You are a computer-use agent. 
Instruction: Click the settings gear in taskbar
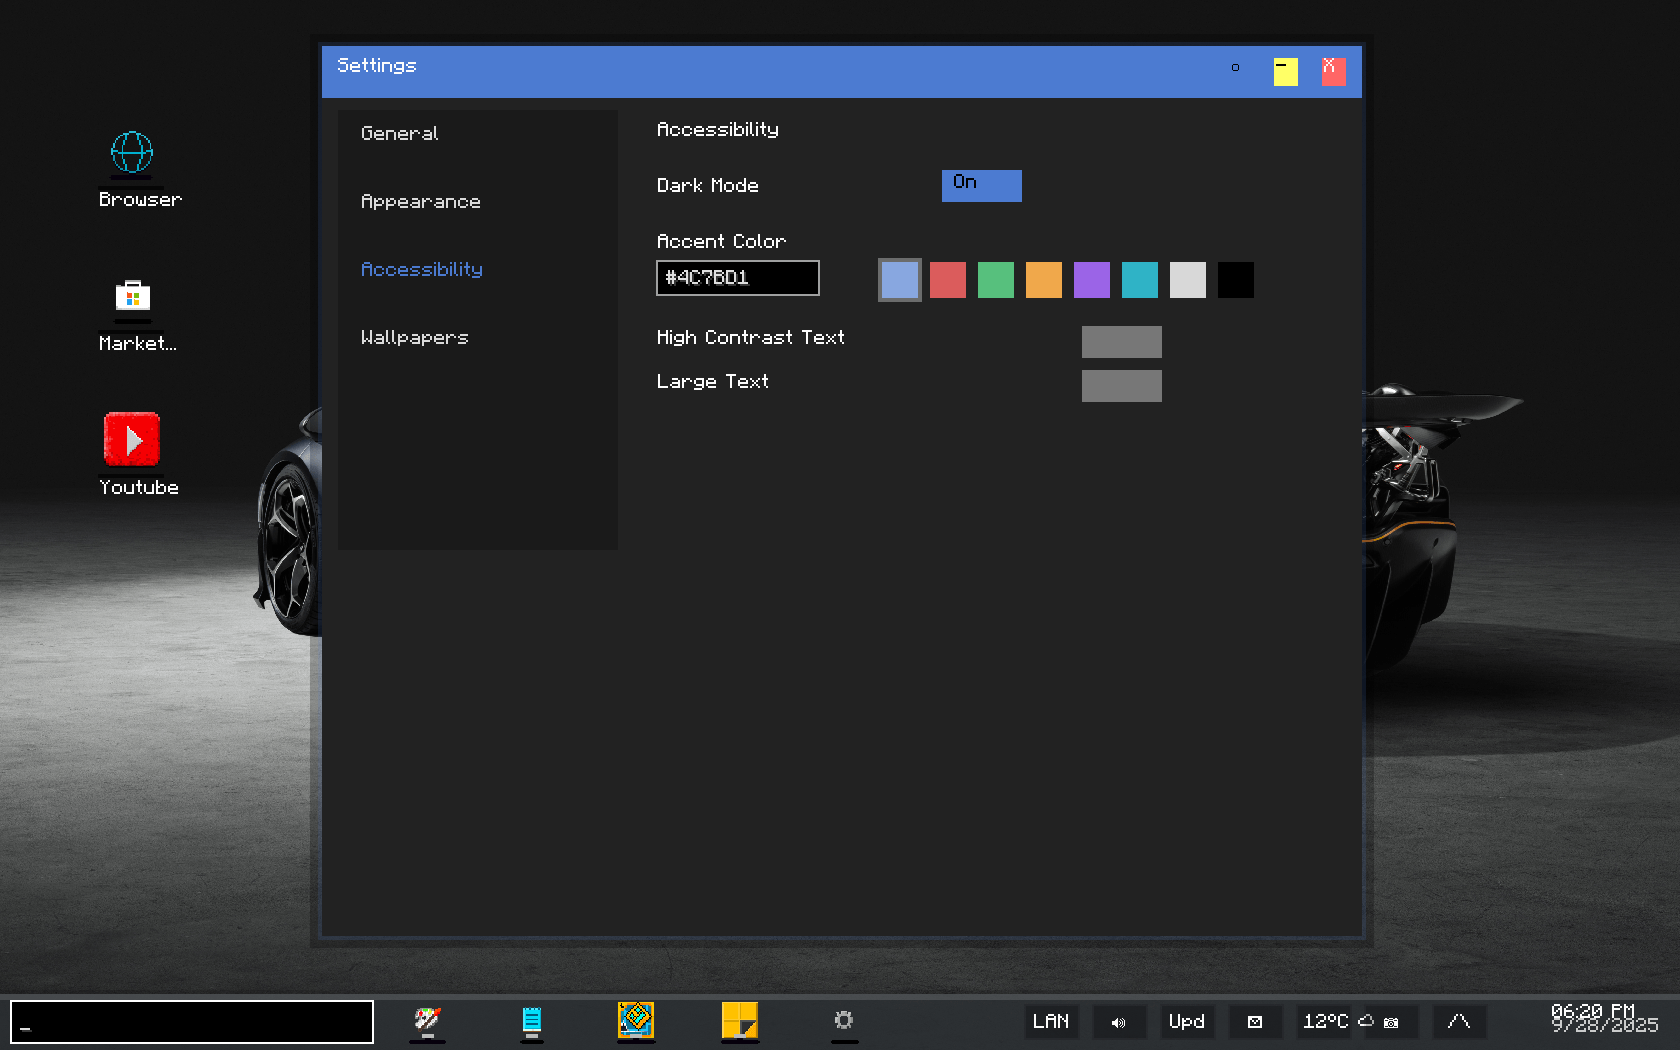pos(844,1020)
